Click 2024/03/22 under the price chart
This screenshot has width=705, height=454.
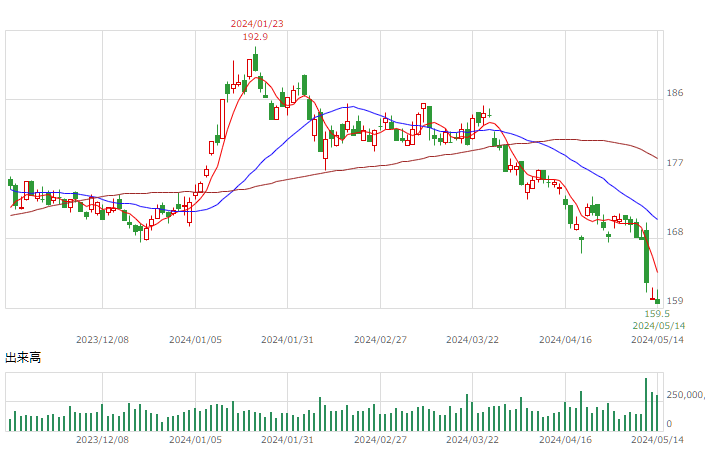(x=472, y=340)
